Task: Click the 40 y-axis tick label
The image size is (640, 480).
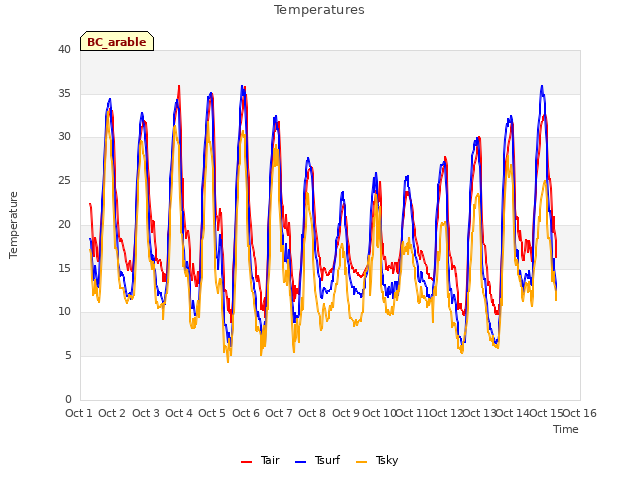Action: point(64,50)
